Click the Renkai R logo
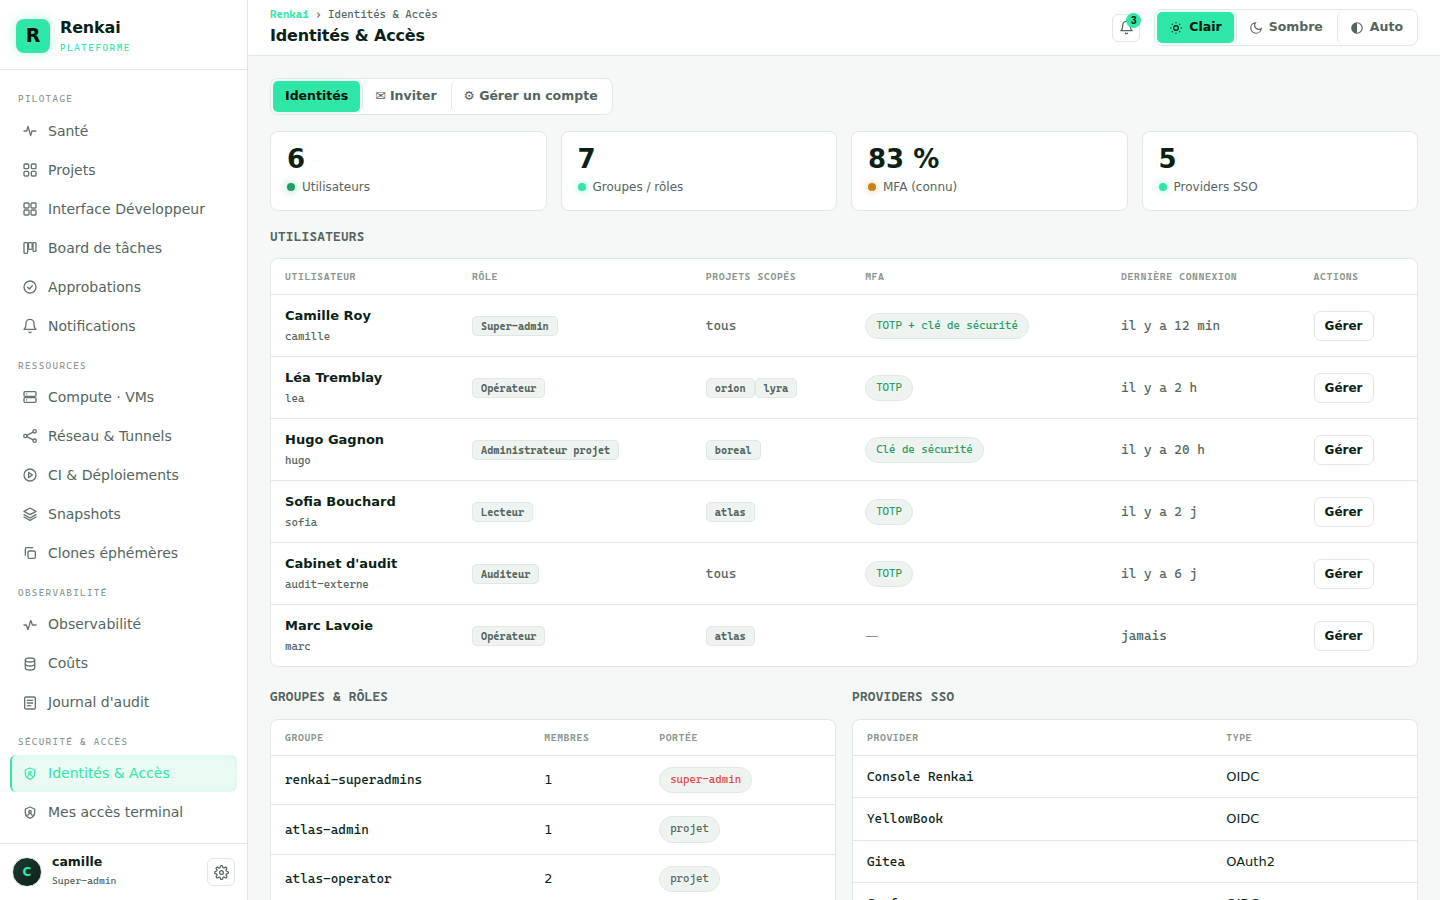1440x900 pixels. 33,36
